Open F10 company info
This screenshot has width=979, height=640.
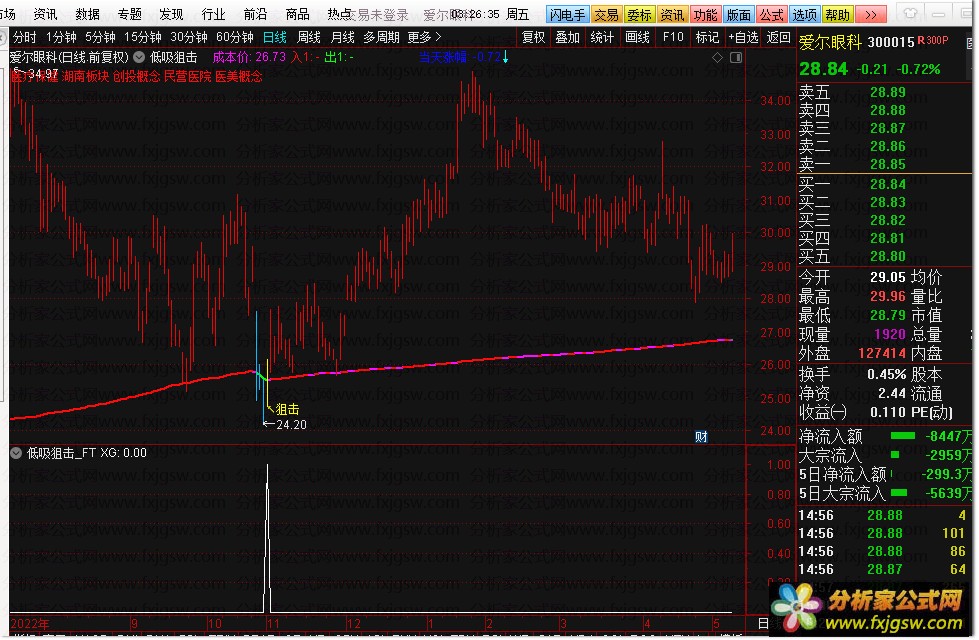pyautogui.click(x=673, y=37)
